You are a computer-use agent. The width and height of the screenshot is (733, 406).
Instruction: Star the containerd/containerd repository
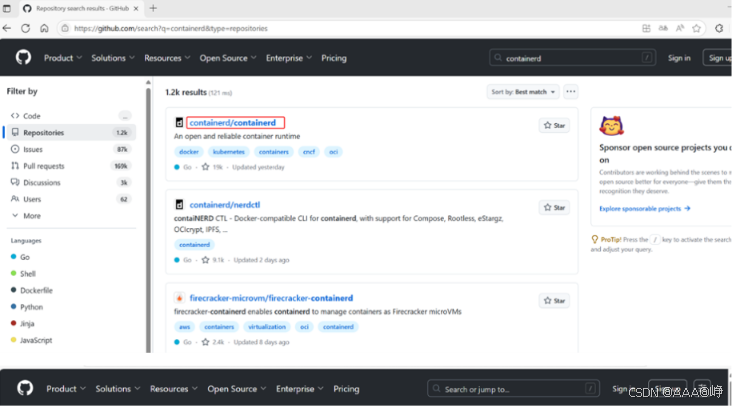coord(554,125)
